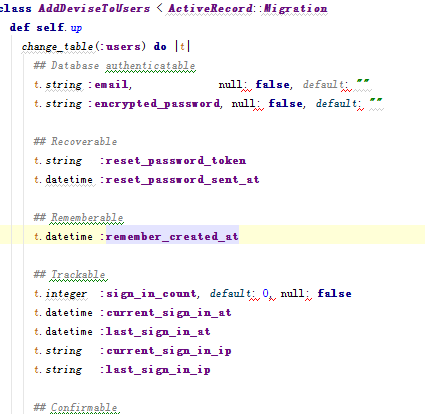Click the change_table method call

coord(57,46)
